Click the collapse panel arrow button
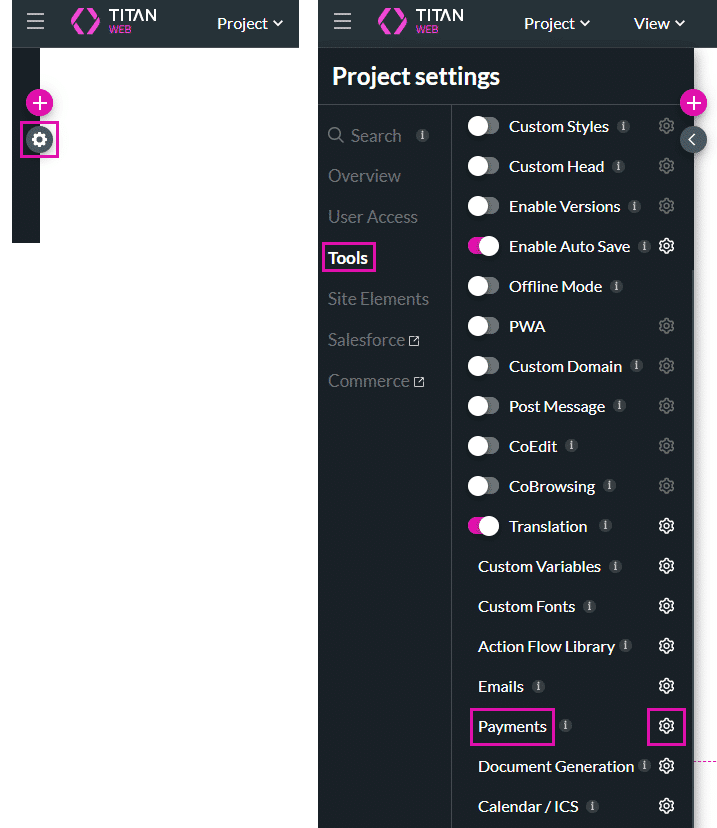 pyautogui.click(x=693, y=139)
